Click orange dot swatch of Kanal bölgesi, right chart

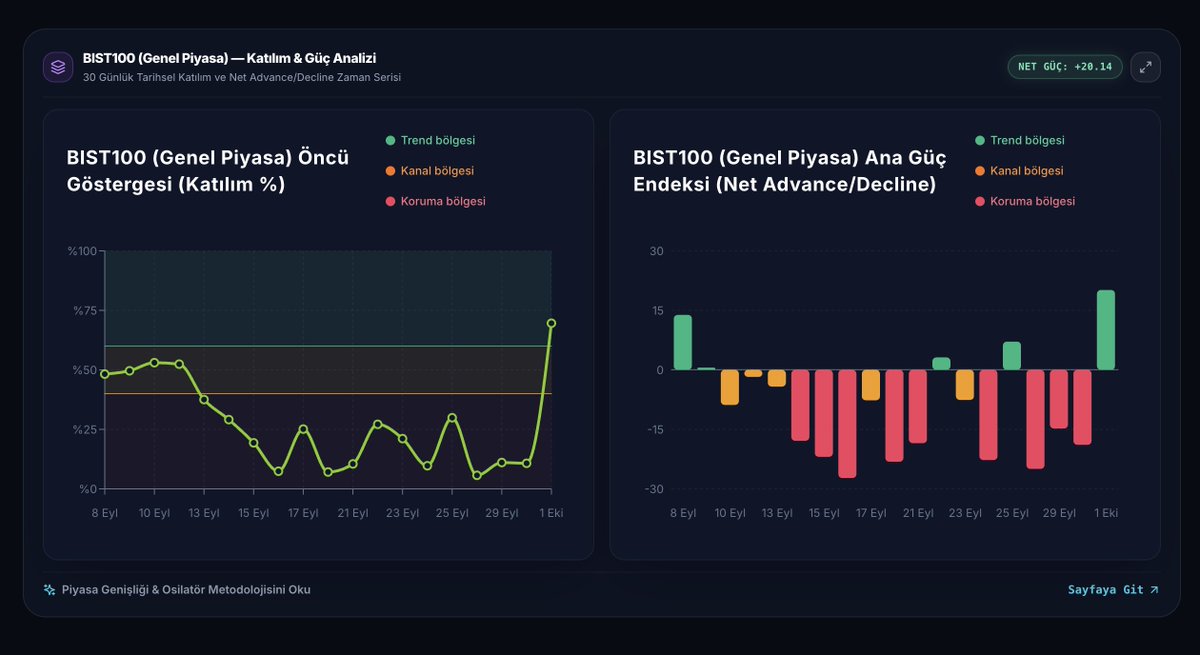[x=979, y=171]
